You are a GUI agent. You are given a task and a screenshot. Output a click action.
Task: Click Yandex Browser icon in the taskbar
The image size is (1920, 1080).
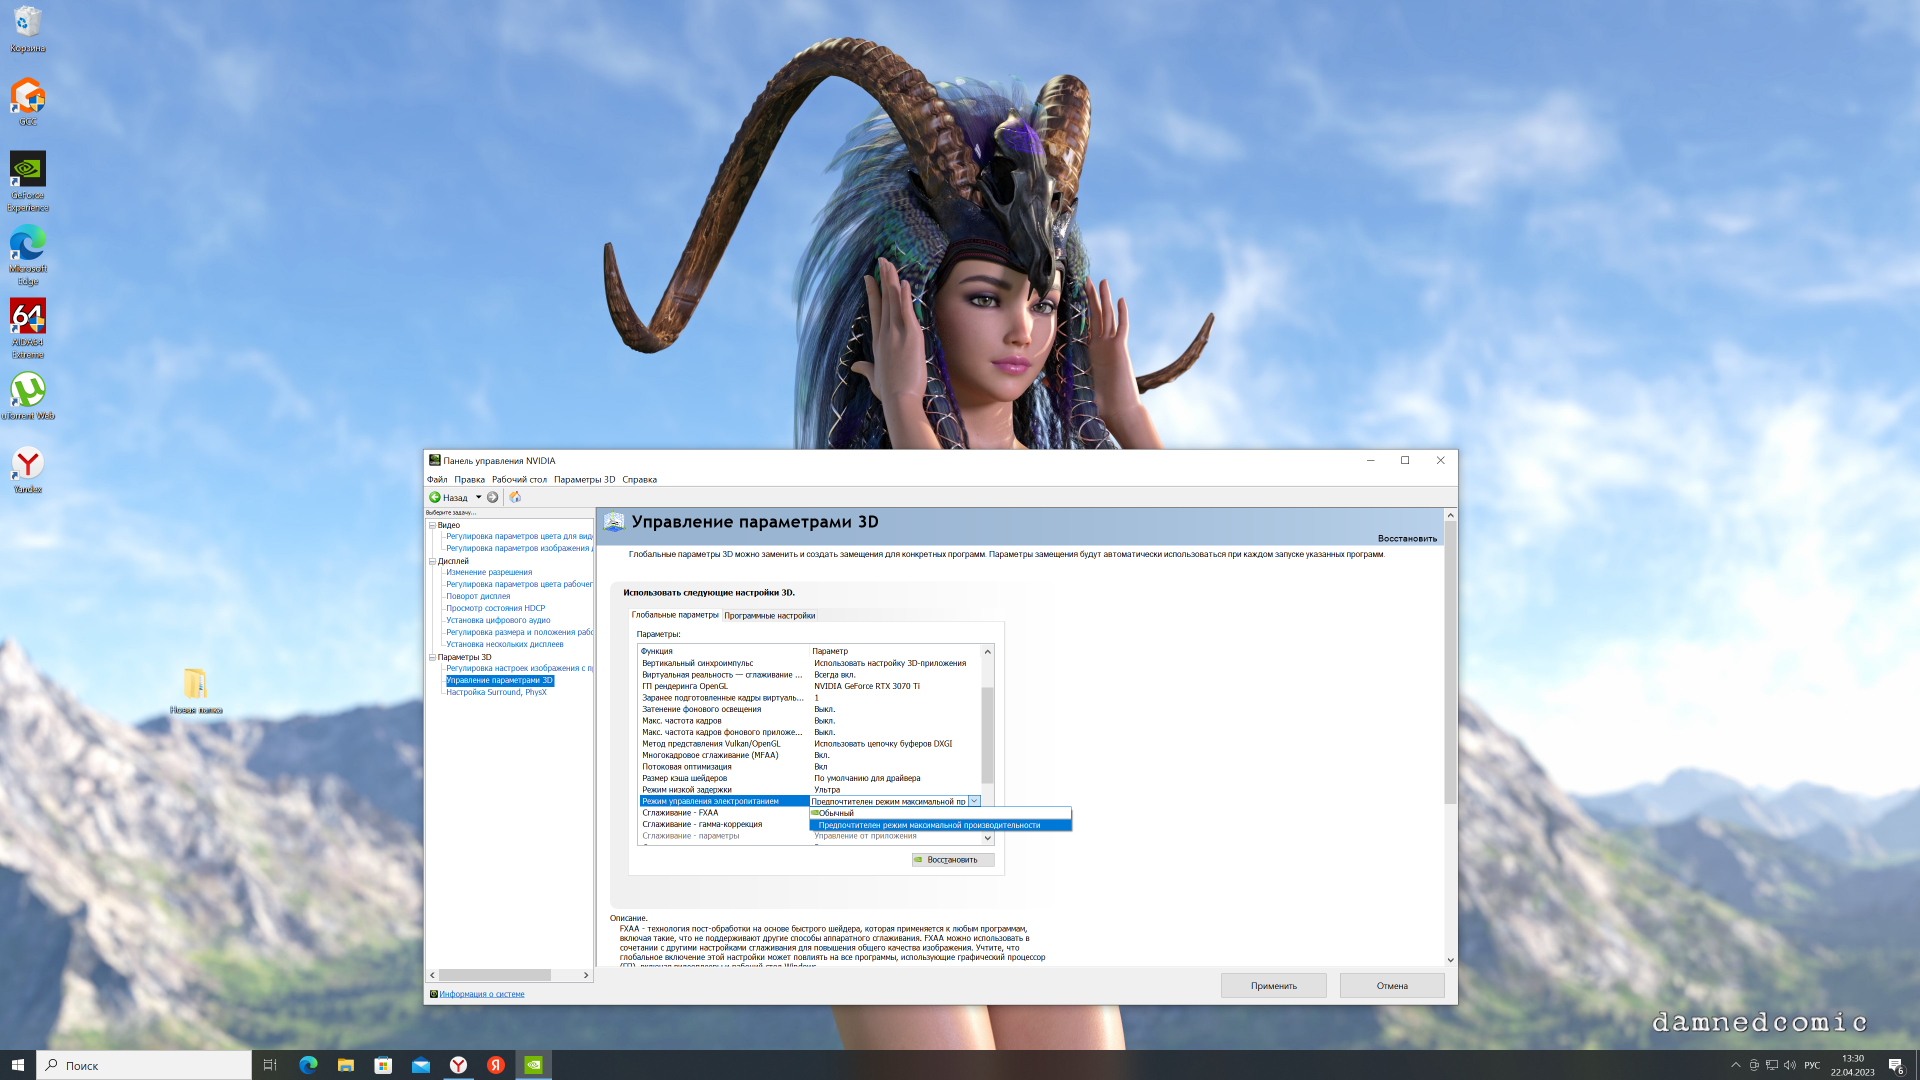click(458, 1065)
